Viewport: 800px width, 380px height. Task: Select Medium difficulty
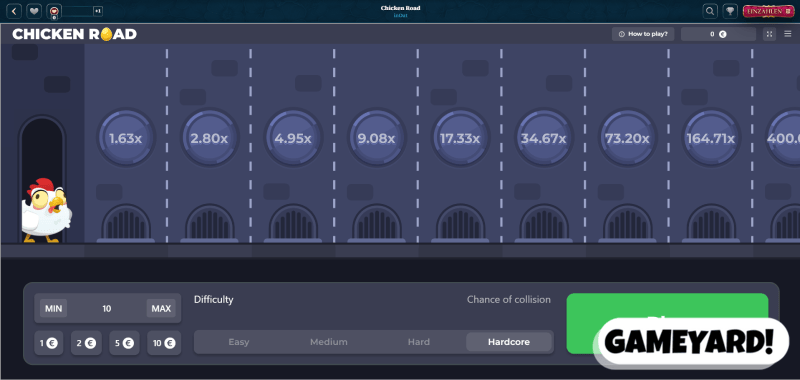[x=329, y=342]
